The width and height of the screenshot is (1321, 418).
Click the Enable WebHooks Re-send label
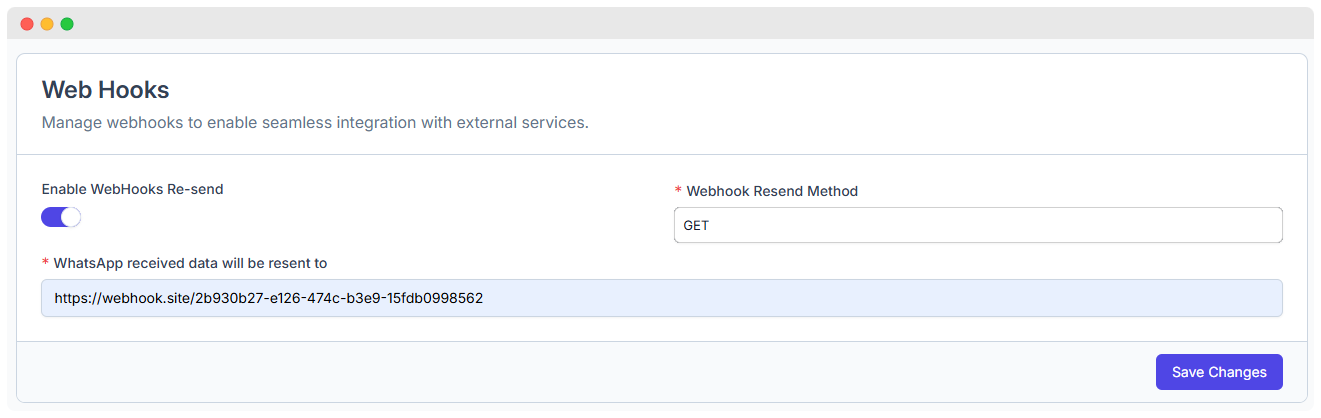132,189
